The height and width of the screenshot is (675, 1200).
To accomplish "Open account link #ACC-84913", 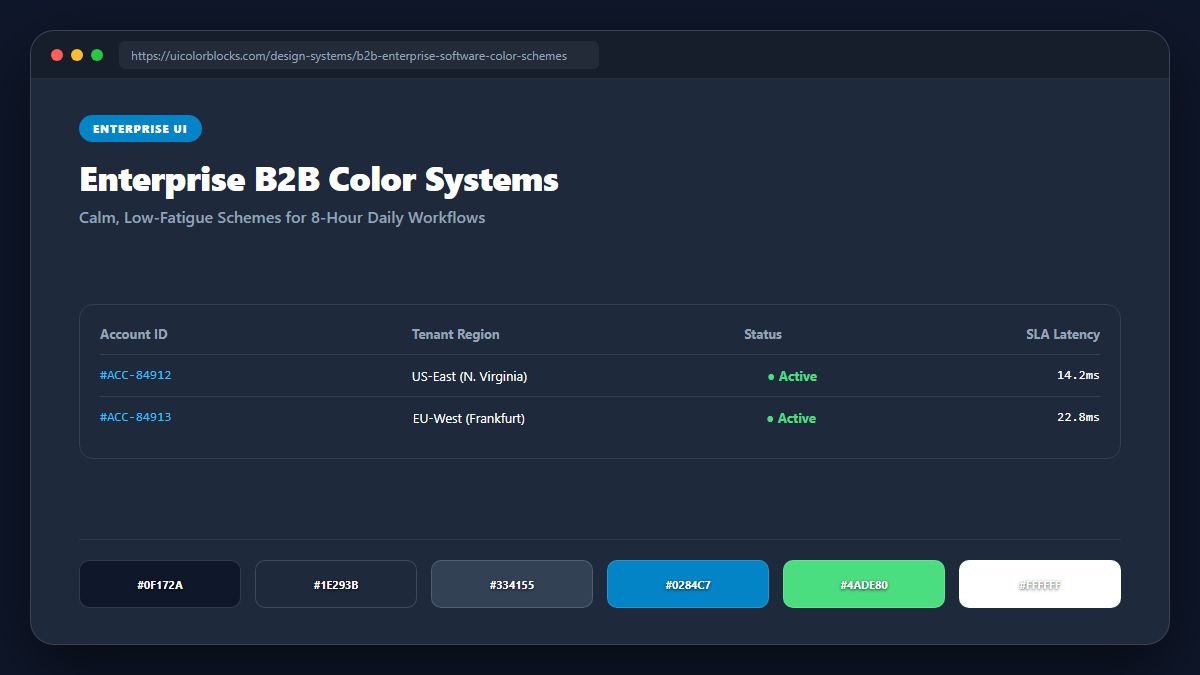I will pyautogui.click(x=136, y=417).
